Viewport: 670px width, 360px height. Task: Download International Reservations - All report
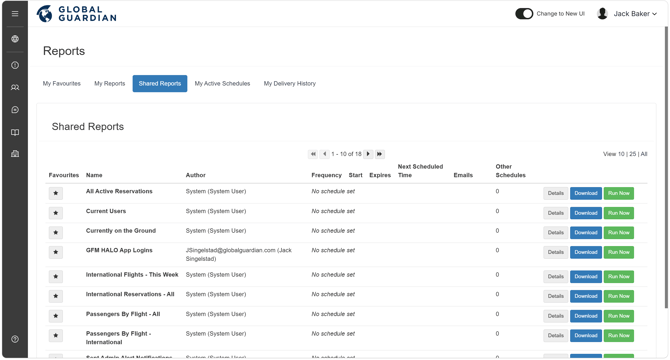[x=586, y=296]
